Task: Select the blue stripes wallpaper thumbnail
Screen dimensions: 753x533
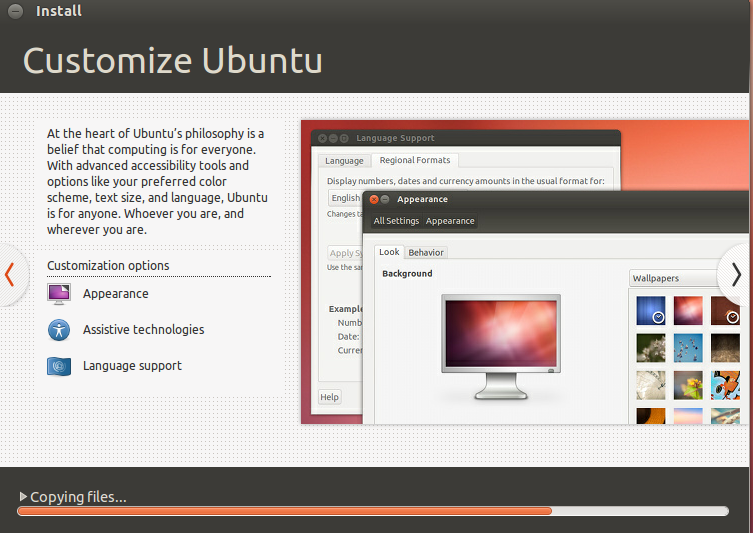Action: coord(651,310)
